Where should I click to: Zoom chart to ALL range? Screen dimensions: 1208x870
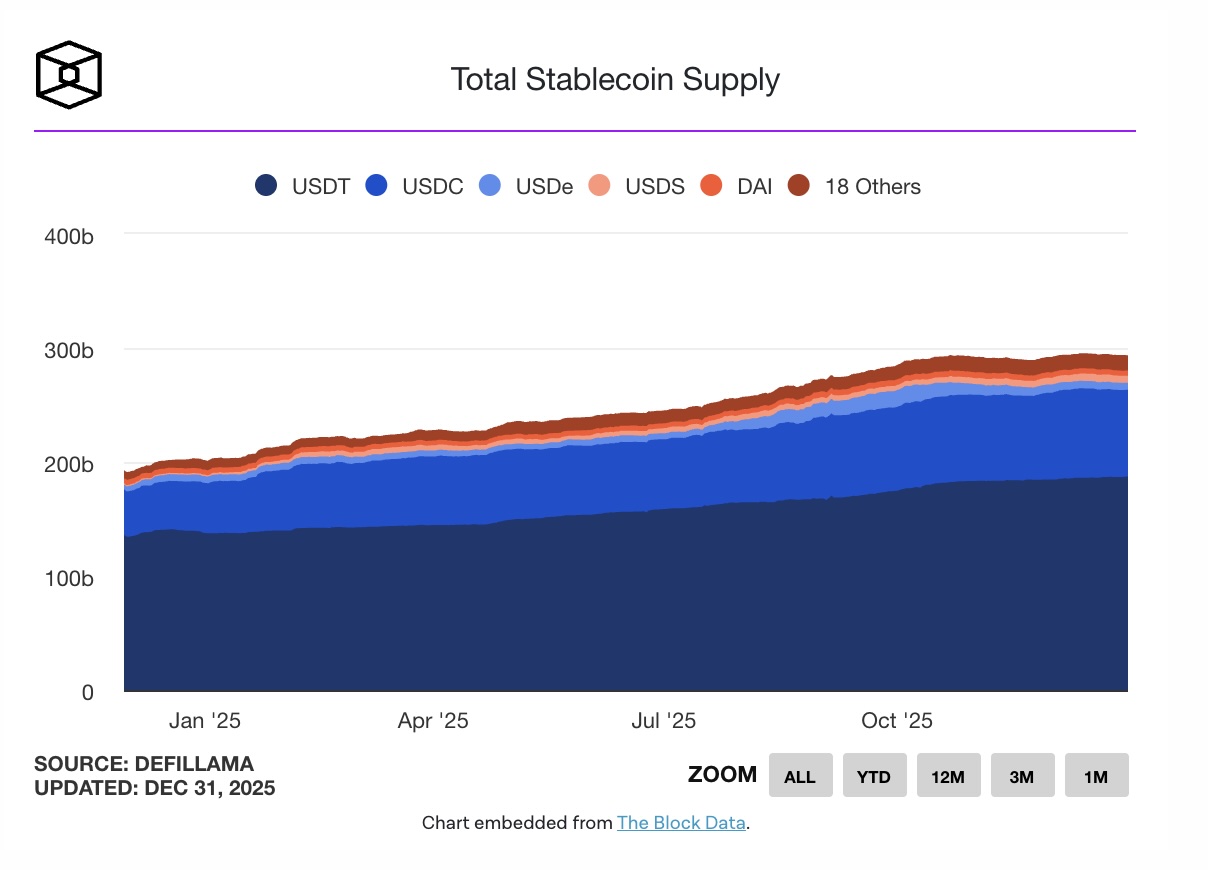800,776
